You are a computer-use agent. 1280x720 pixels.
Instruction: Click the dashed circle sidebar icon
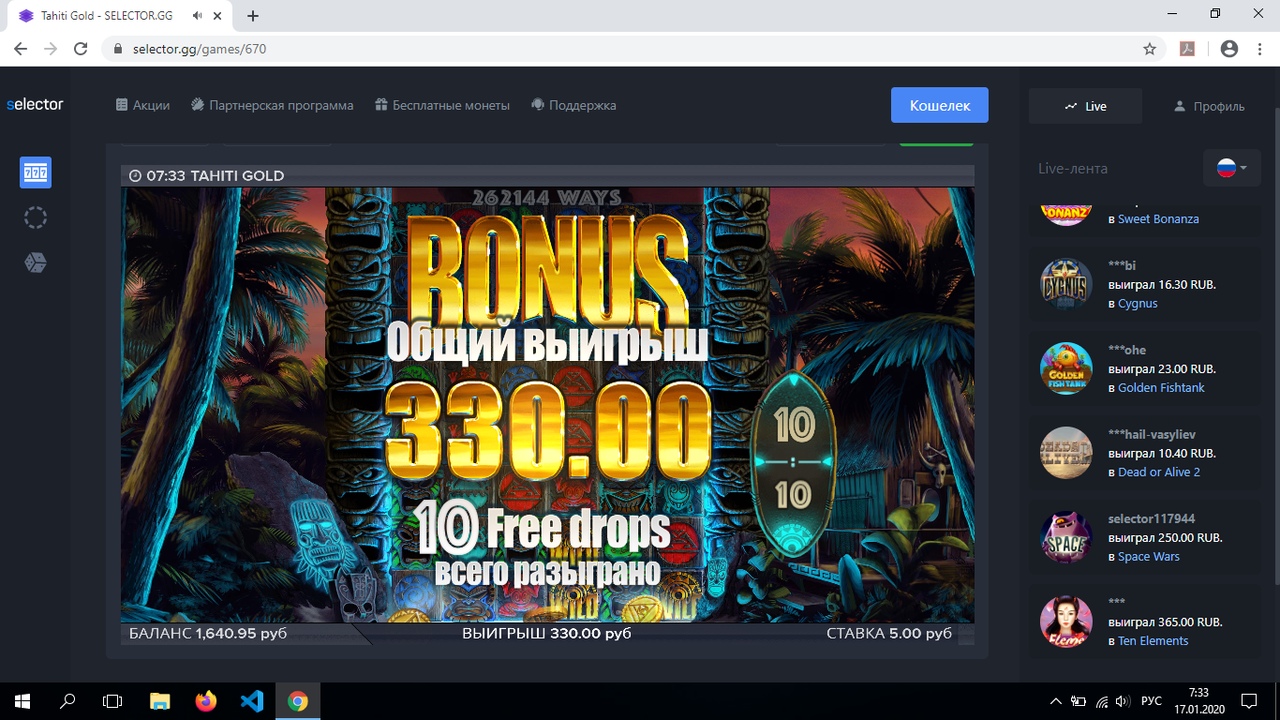(x=35, y=218)
